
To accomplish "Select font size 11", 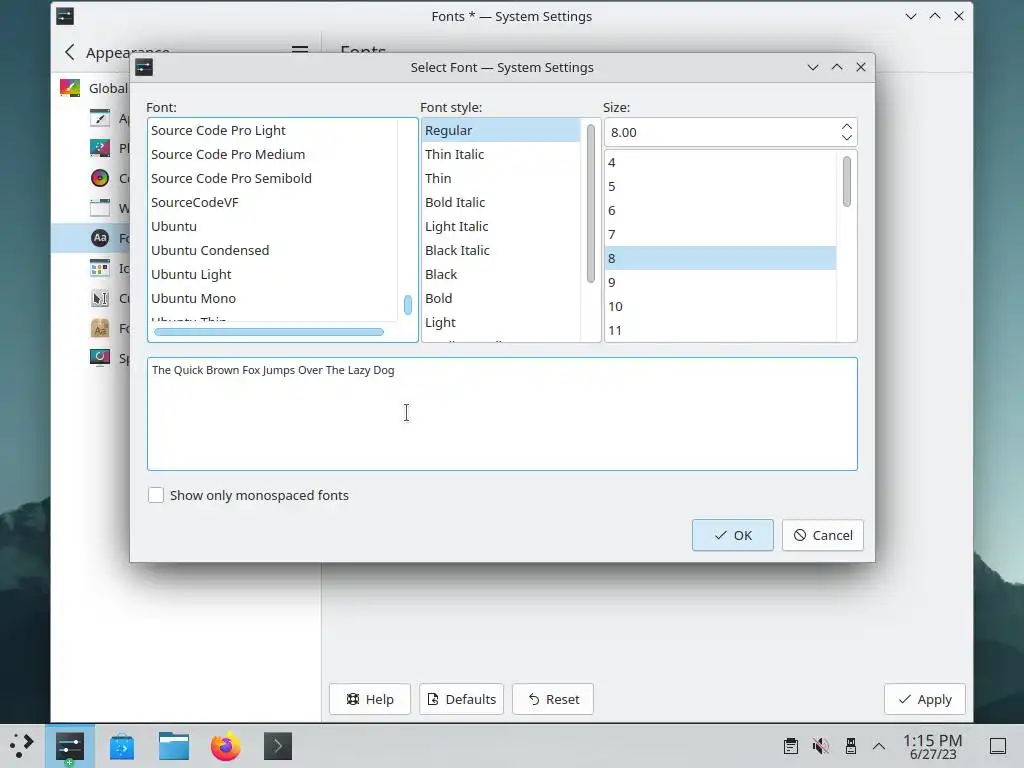I will point(721,330).
